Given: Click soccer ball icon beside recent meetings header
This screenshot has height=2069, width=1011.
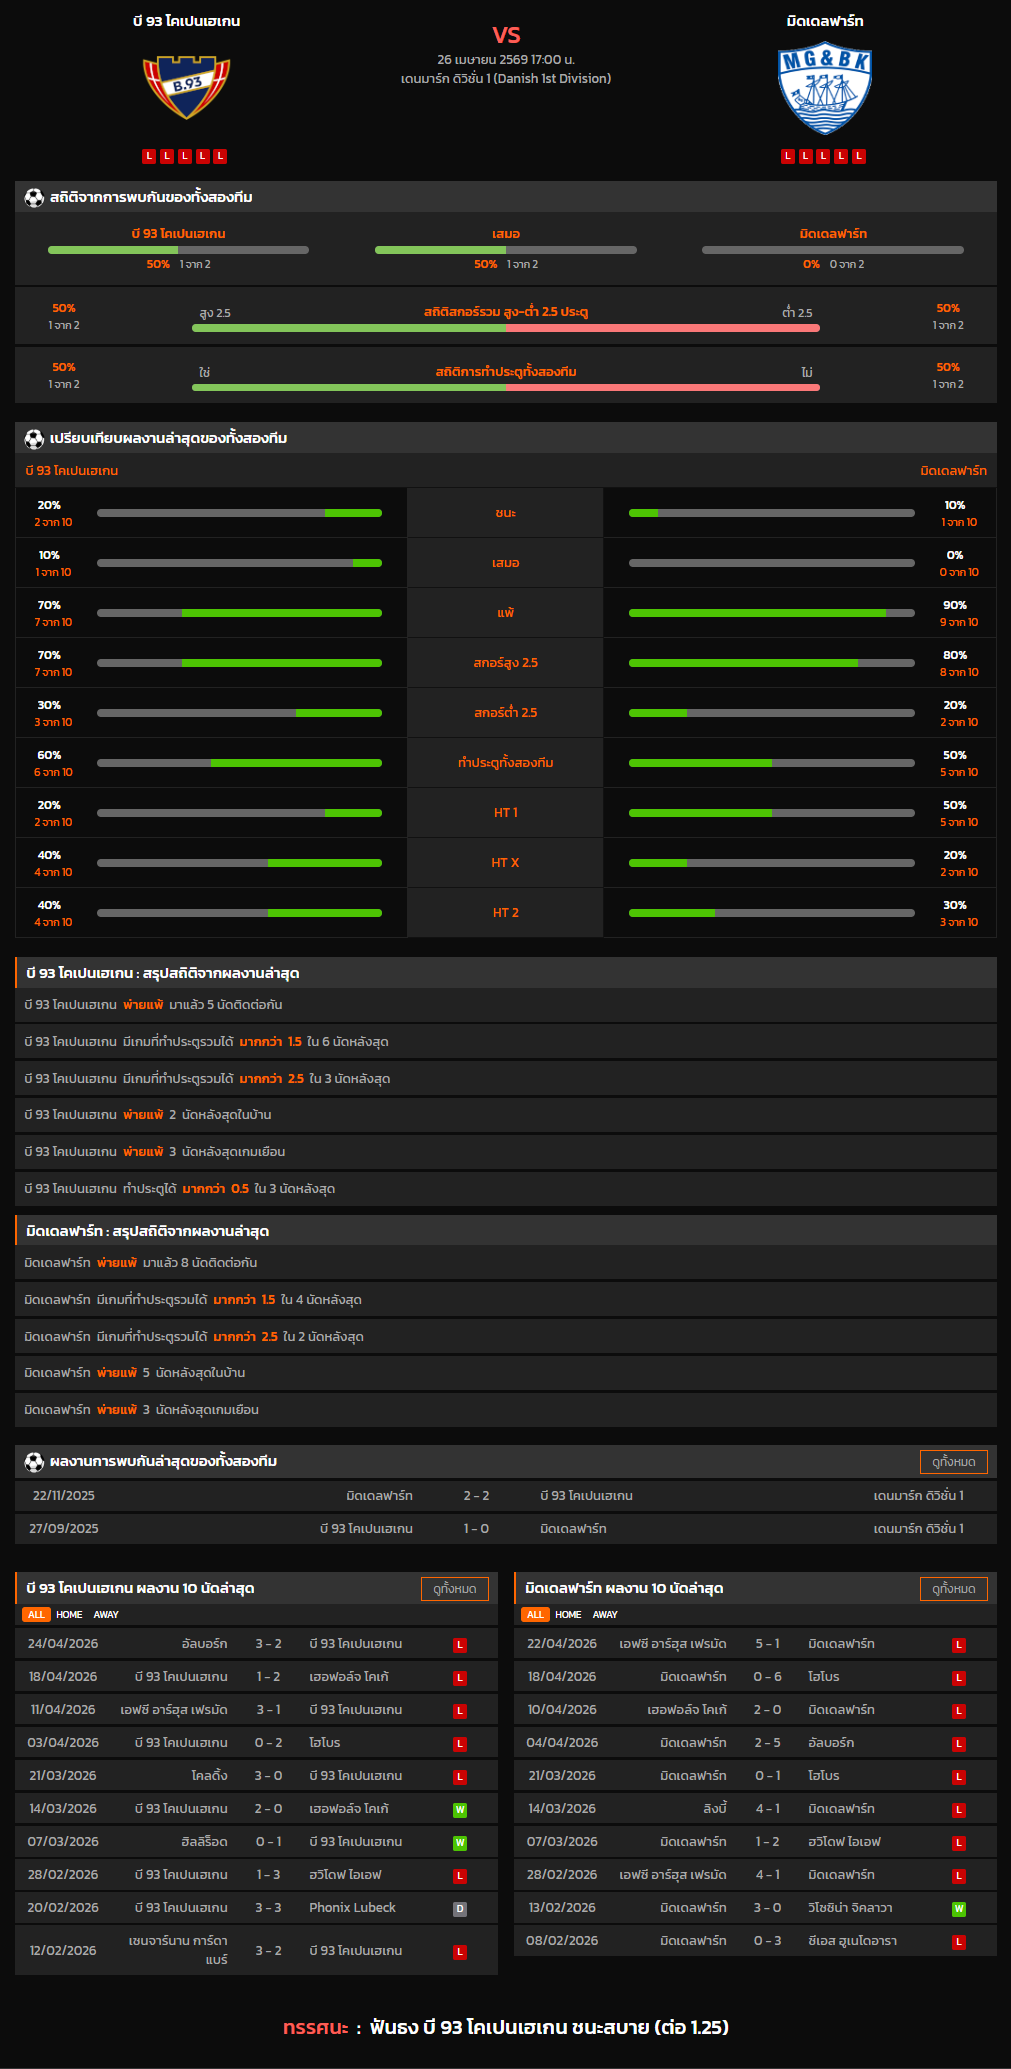Looking at the screenshot, I should (34, 1461).
